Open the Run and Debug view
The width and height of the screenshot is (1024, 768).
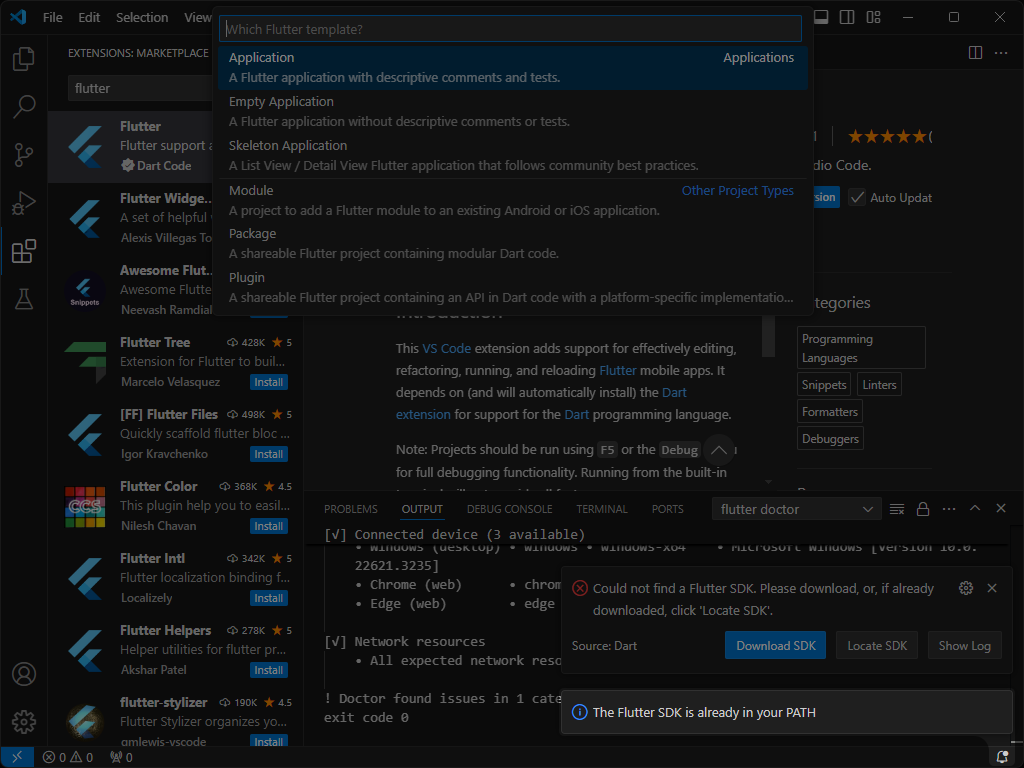pos(24,203)
